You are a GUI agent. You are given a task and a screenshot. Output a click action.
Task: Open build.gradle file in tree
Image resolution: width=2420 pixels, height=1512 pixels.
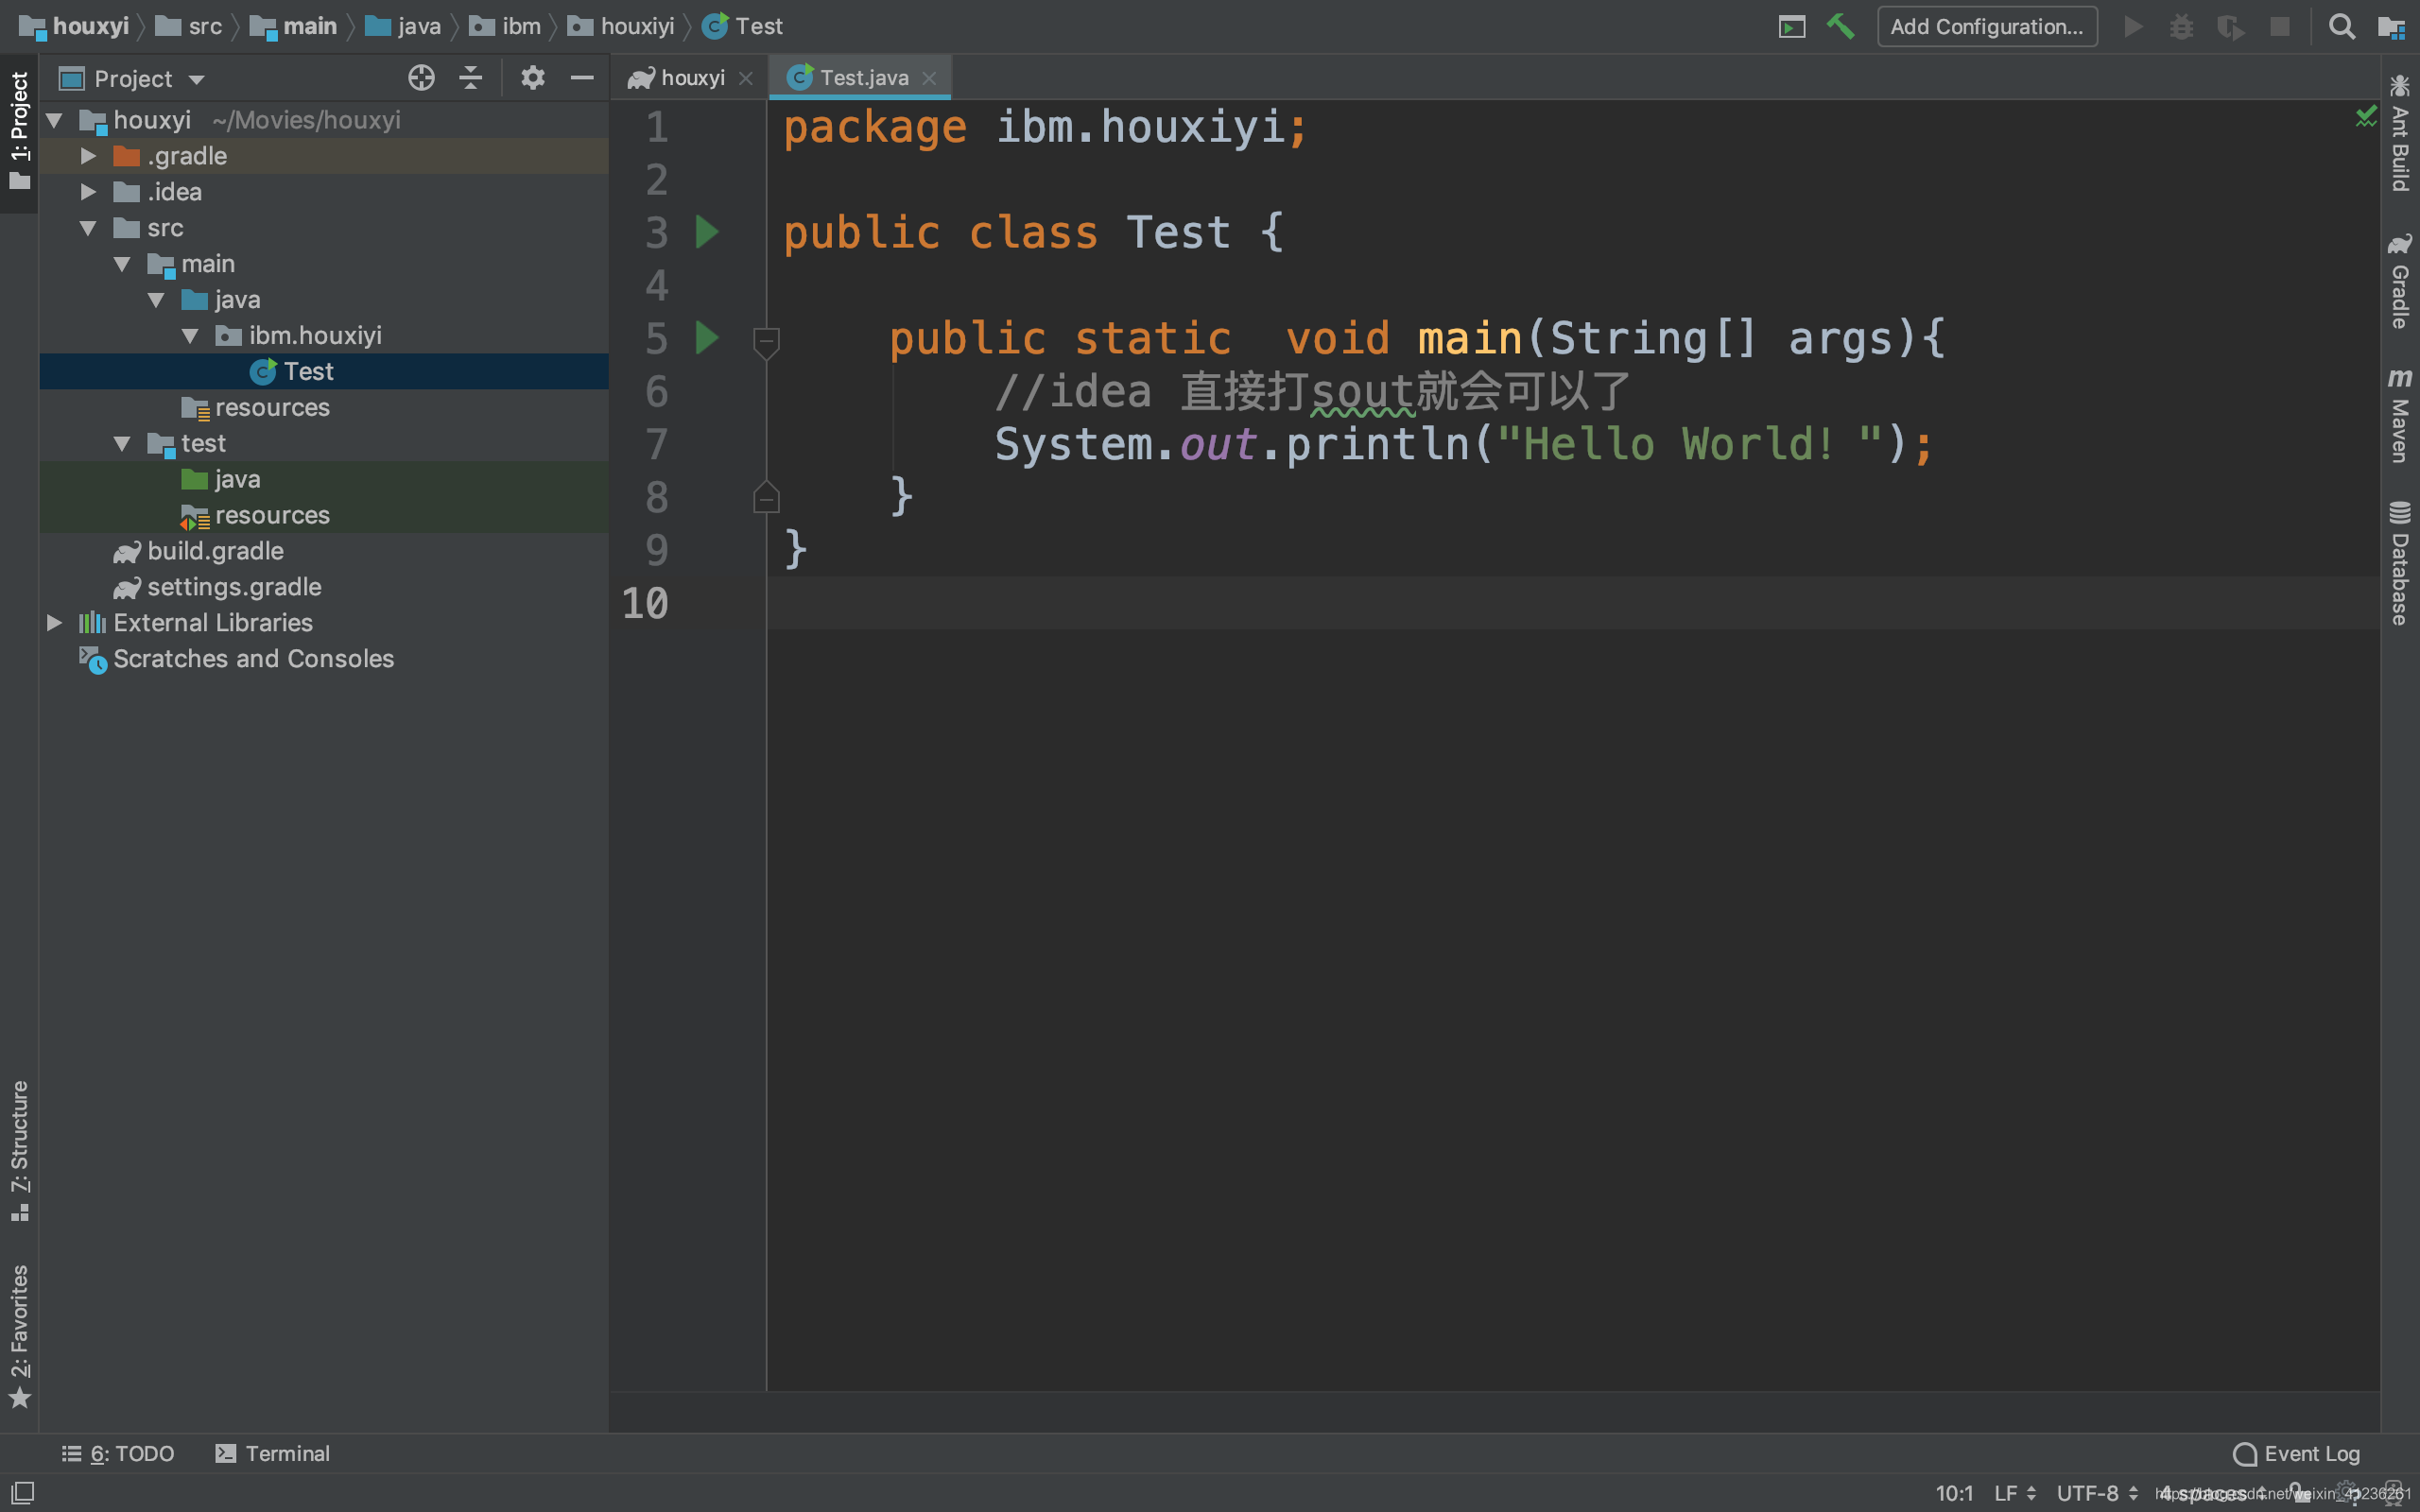click(x=215, y=551)
